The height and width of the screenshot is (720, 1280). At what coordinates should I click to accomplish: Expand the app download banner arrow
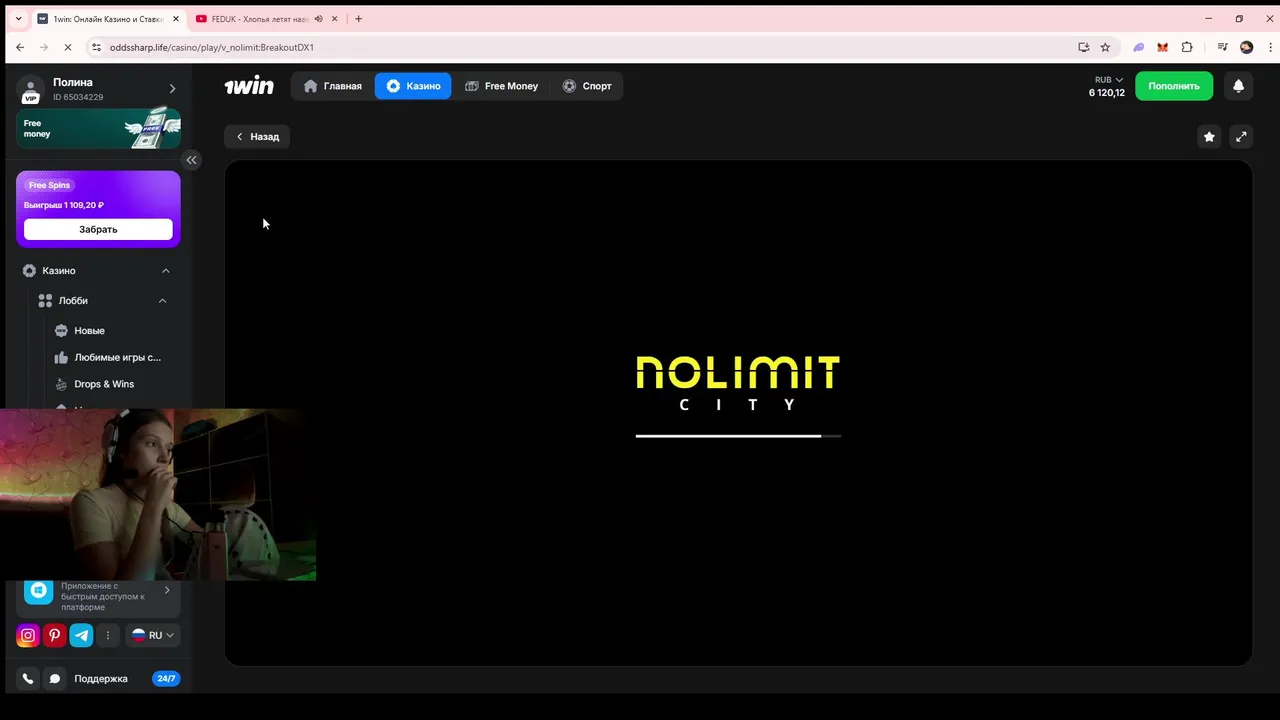coord(167,590)
